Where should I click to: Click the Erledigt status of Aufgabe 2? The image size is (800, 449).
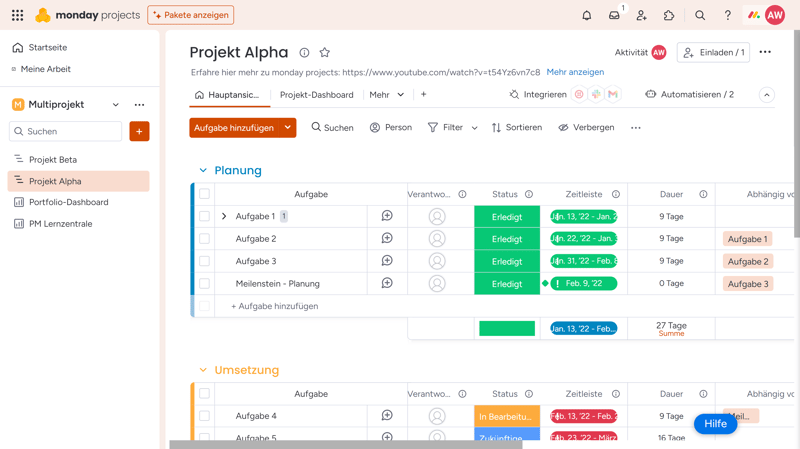point(507,239)
